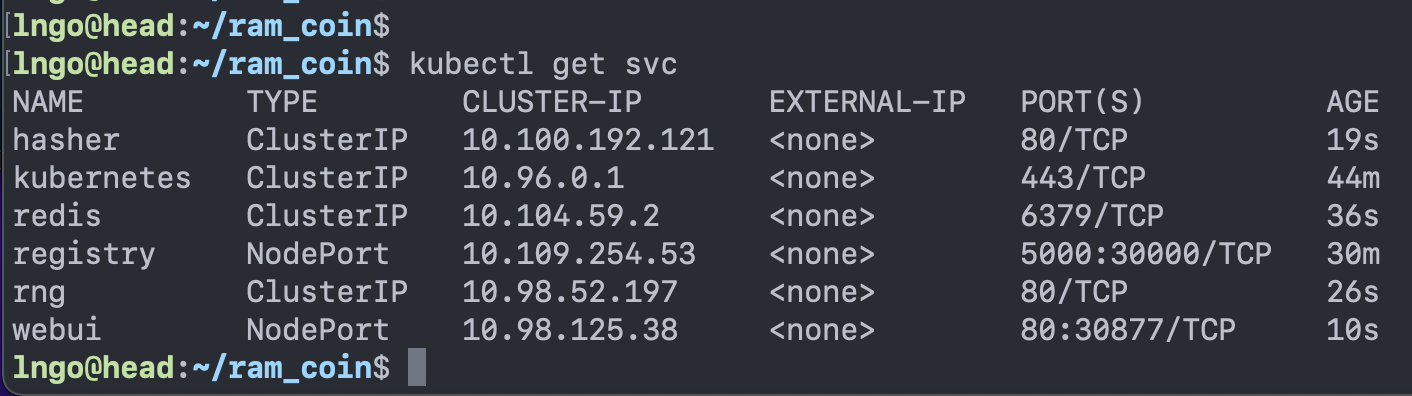Click the terminal cursor block at prompt

point(417,367)
